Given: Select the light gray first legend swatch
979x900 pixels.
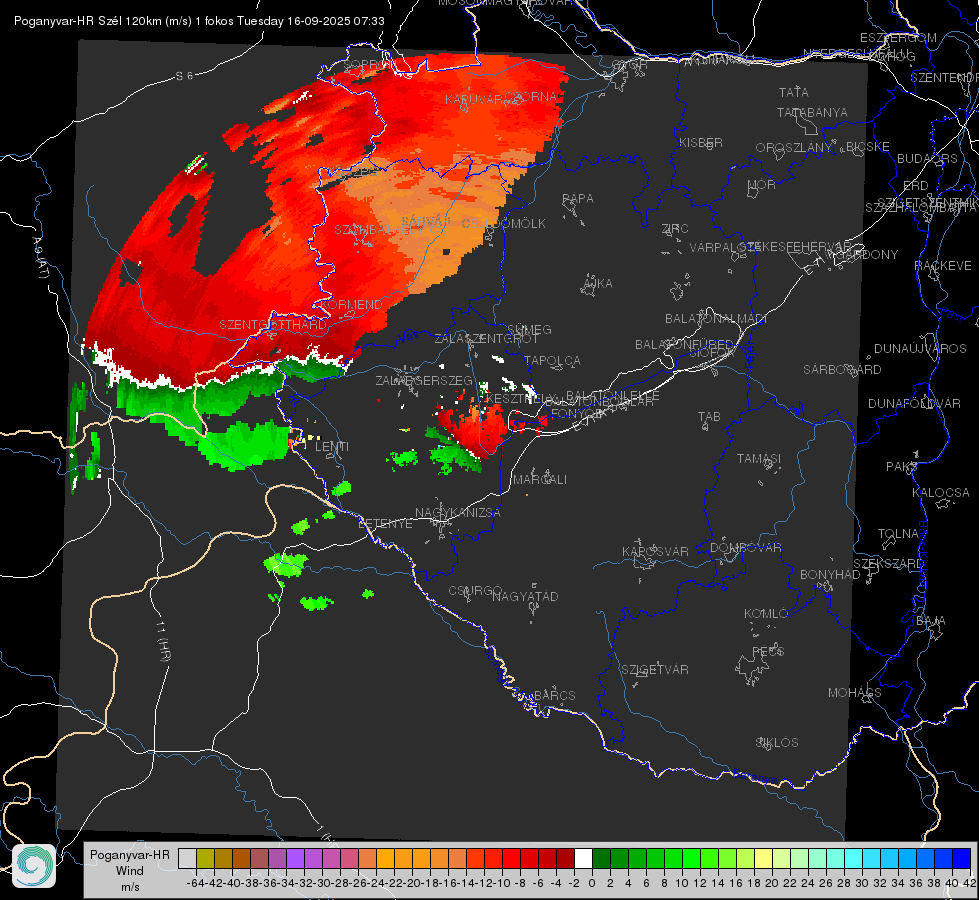Looking at the screenshot, I should pyautogui.click(x=187, y=858).
